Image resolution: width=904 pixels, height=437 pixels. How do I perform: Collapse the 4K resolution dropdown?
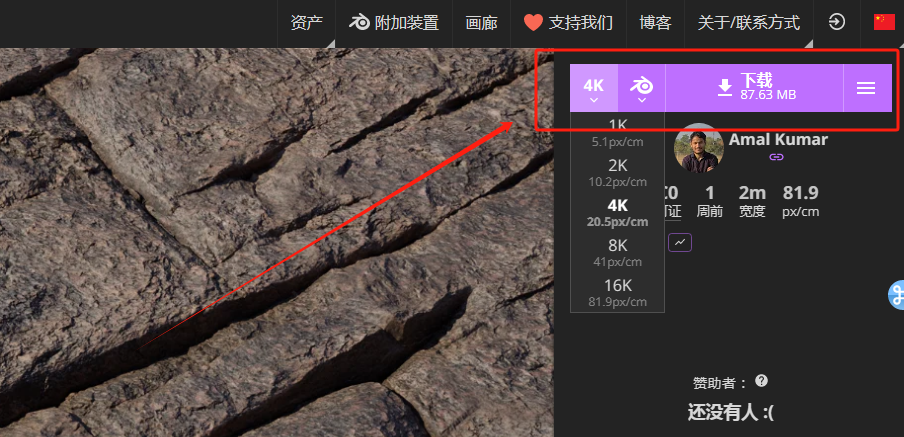(594, 88)
